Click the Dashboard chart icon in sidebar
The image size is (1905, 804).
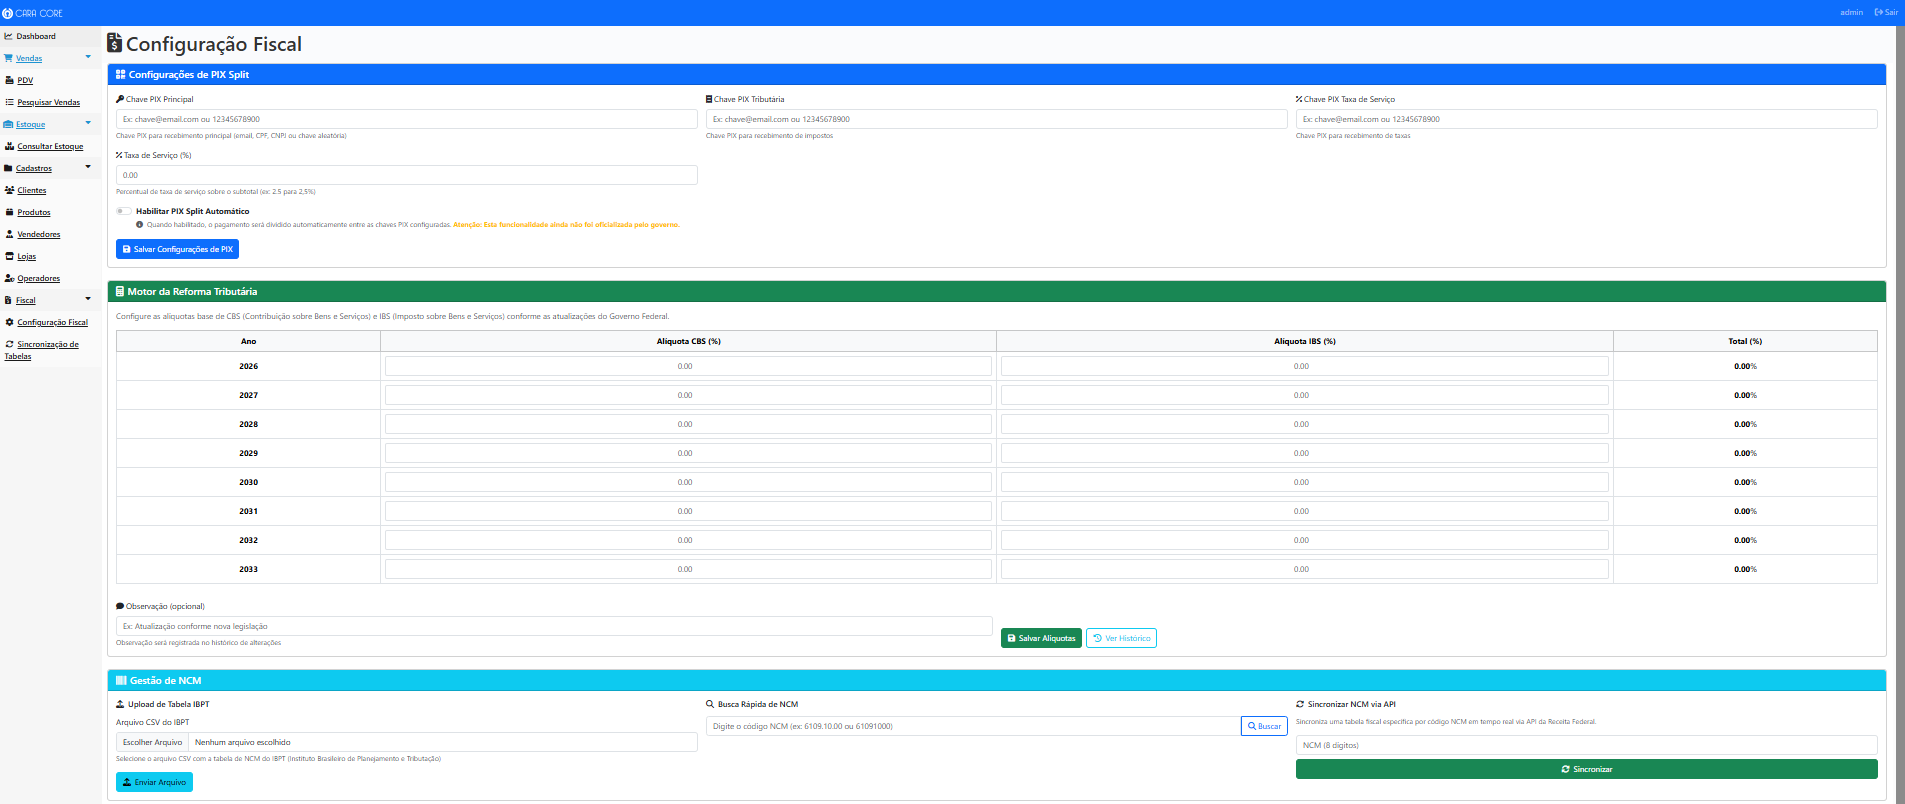coord(9,36)
